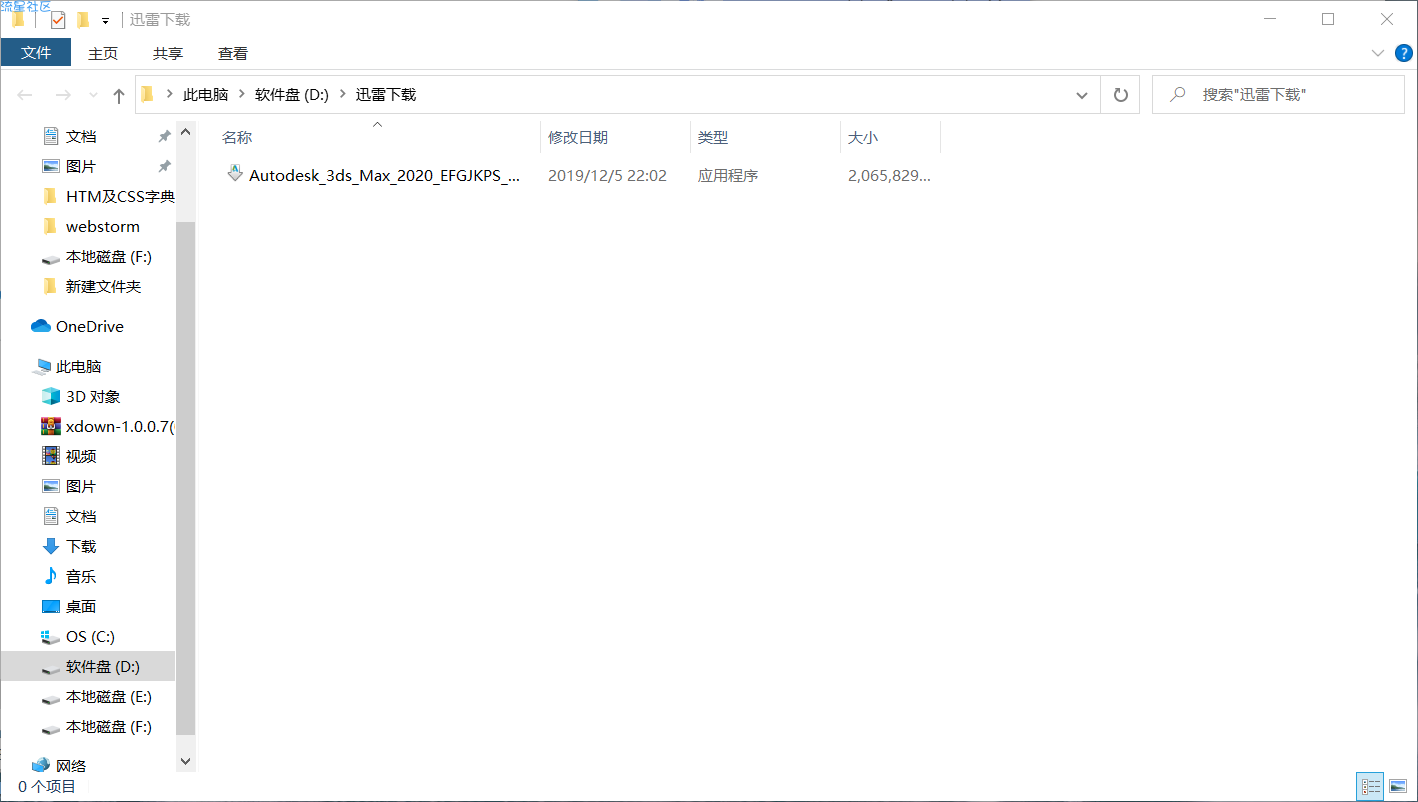Open 下载 under 此电脑

(x=81, y=546)
